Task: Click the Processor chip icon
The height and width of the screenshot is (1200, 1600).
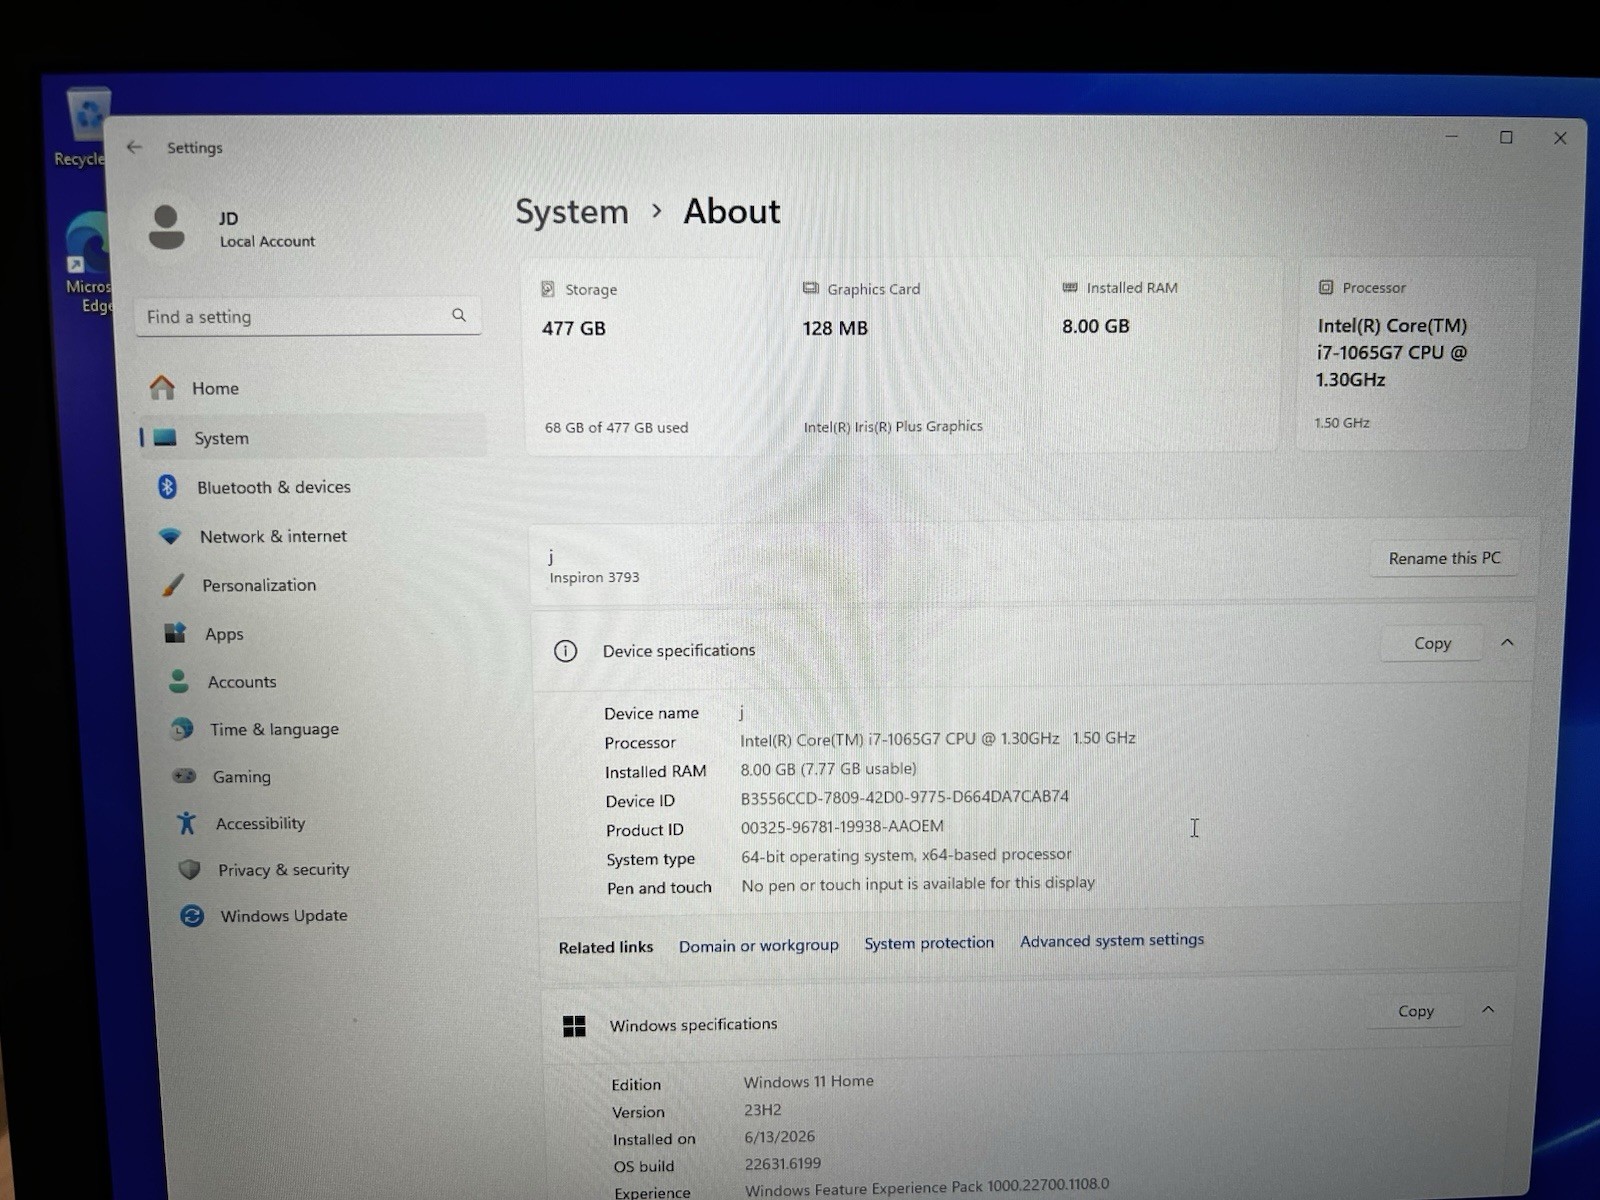Action: click(1326, 287)
